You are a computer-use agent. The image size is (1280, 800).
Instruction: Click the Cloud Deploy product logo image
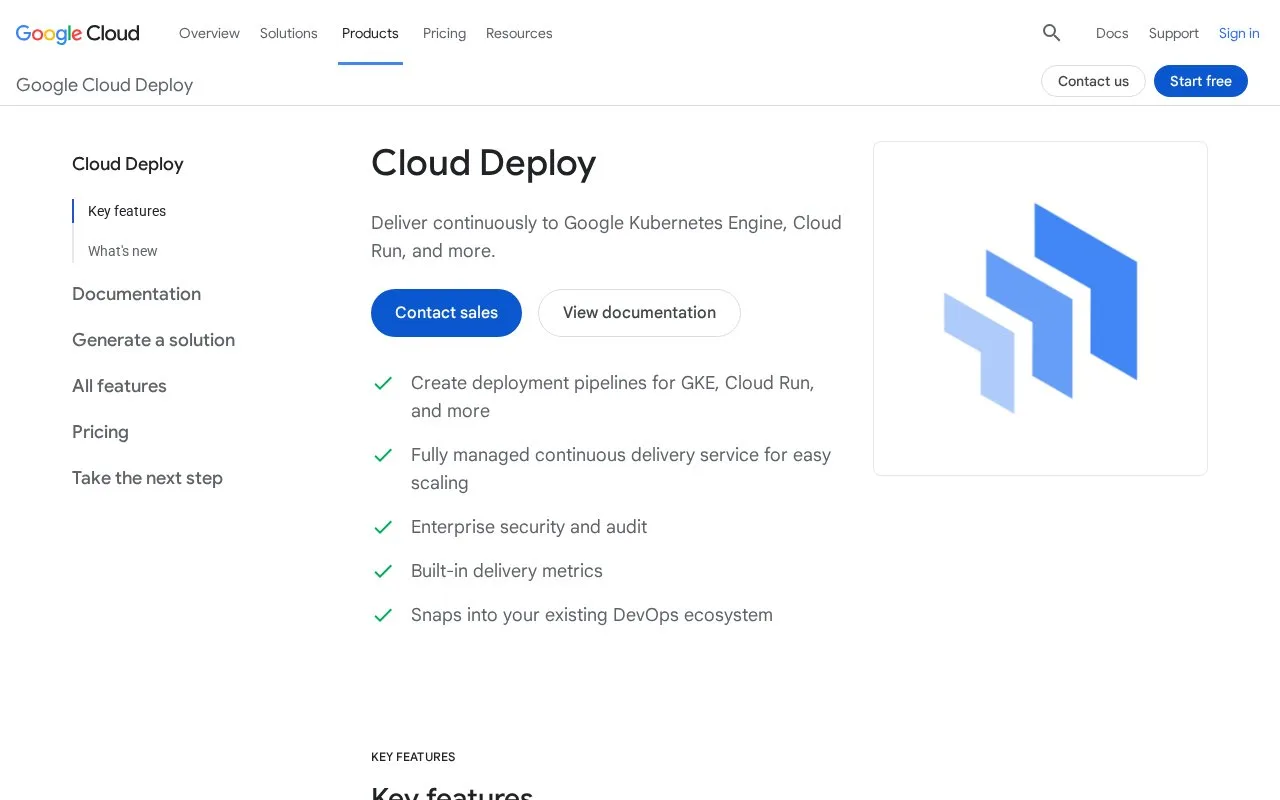click(x=1040, y=308)
